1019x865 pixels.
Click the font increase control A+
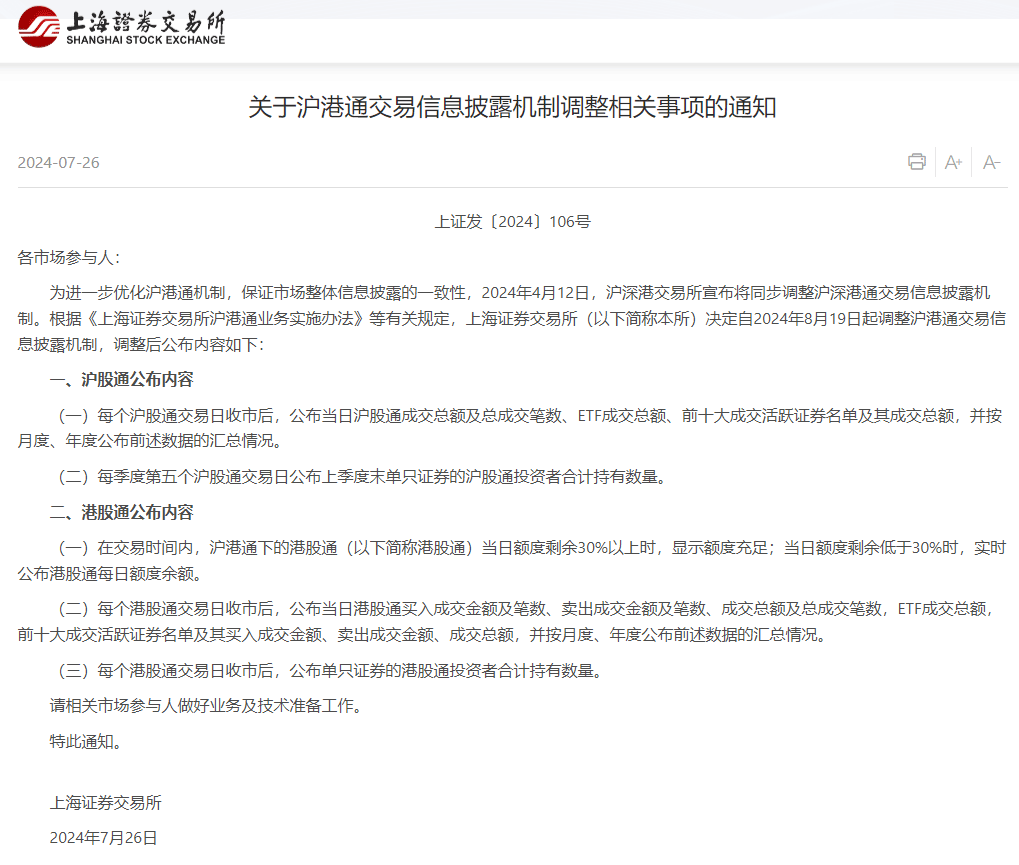click(952, 161)
